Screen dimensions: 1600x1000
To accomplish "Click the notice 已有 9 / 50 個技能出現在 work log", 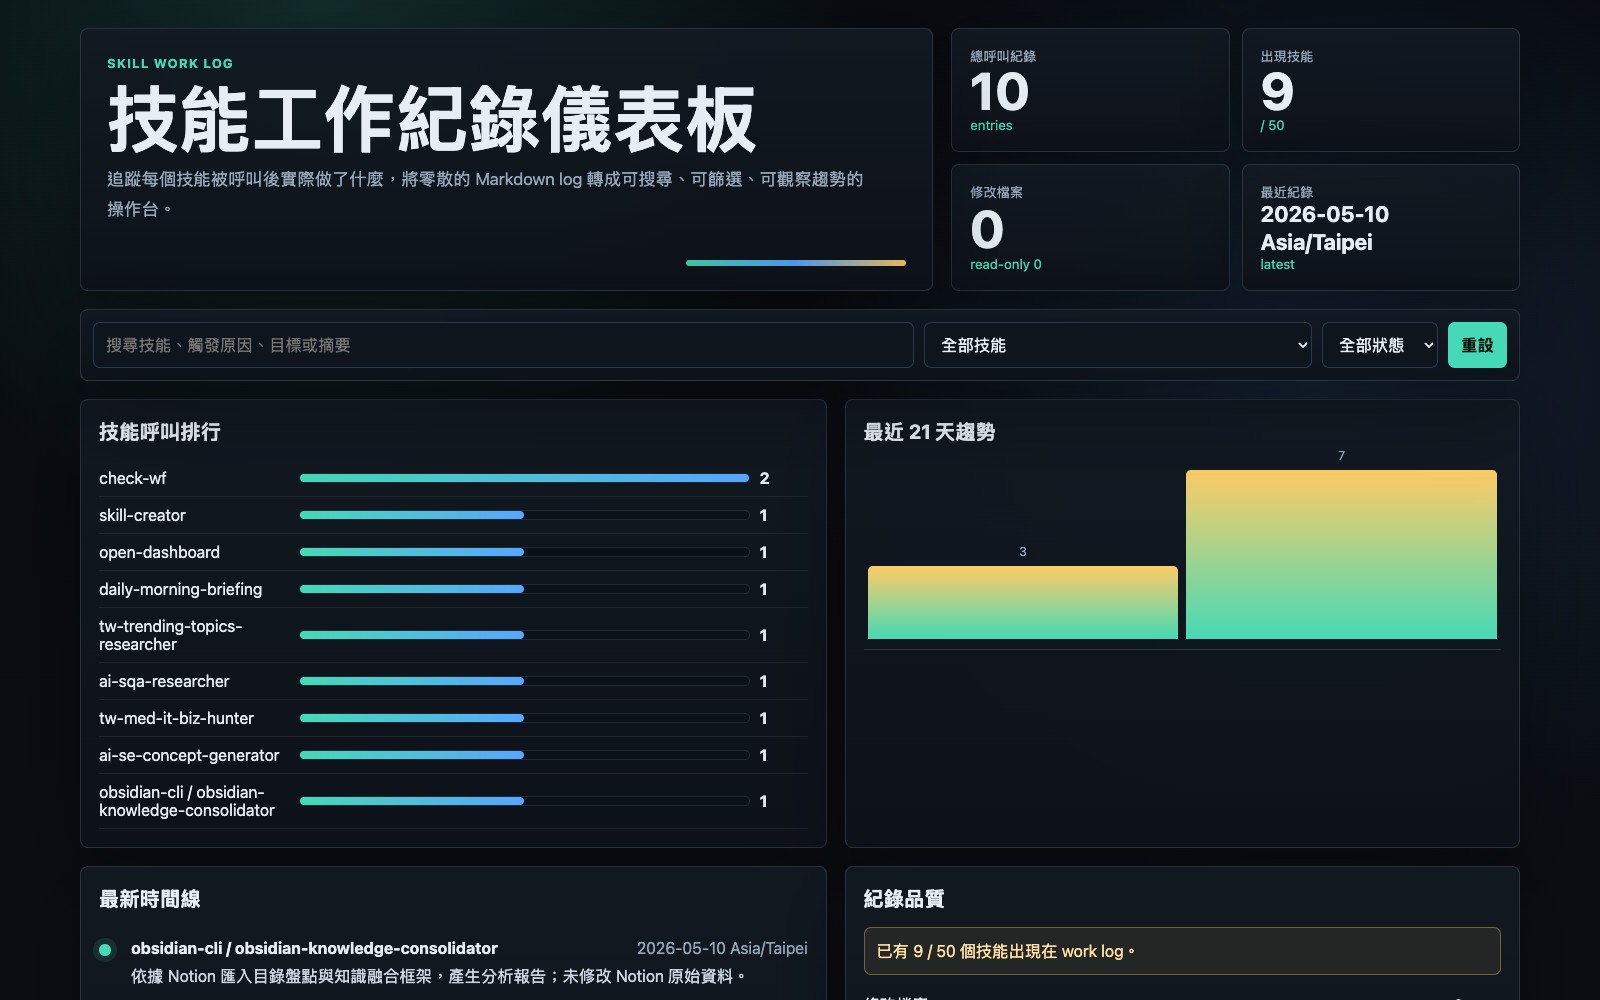I will point(1182,951).
